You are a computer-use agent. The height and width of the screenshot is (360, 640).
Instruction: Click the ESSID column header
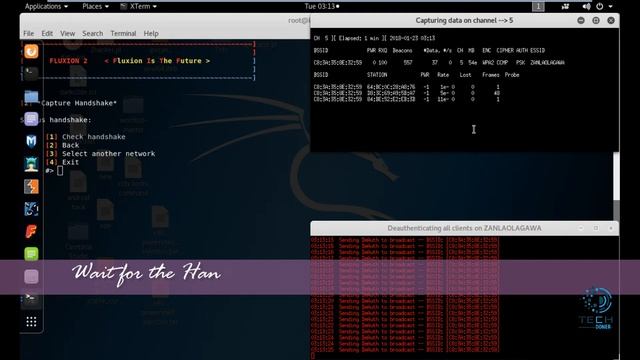(537, 51)
